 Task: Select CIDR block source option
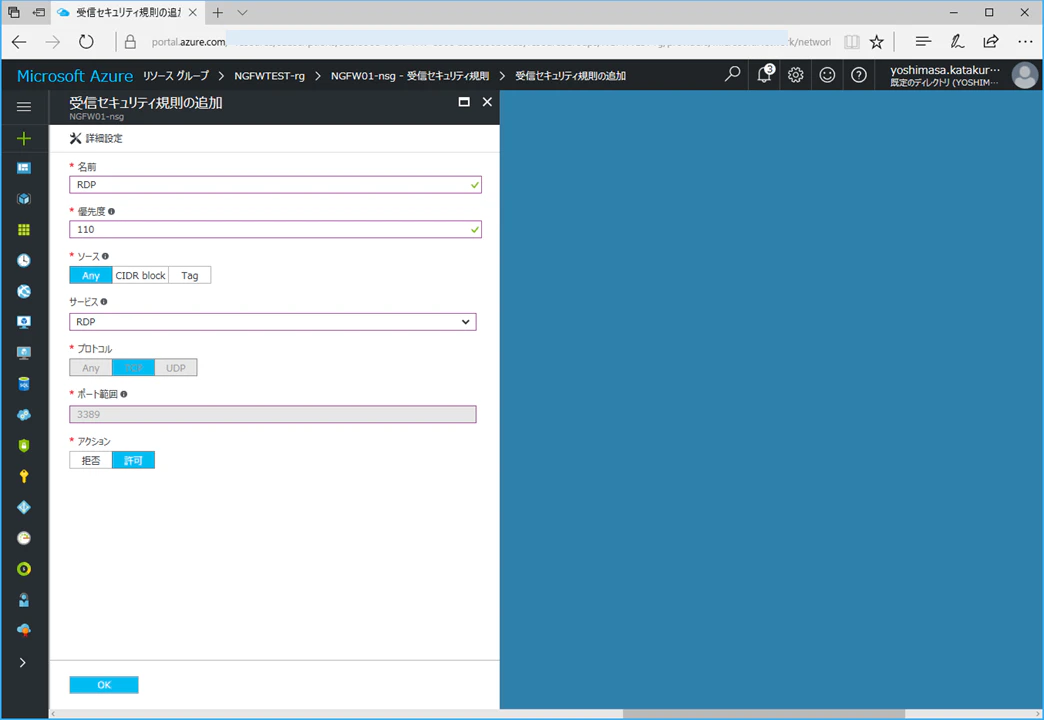(140, 275)
